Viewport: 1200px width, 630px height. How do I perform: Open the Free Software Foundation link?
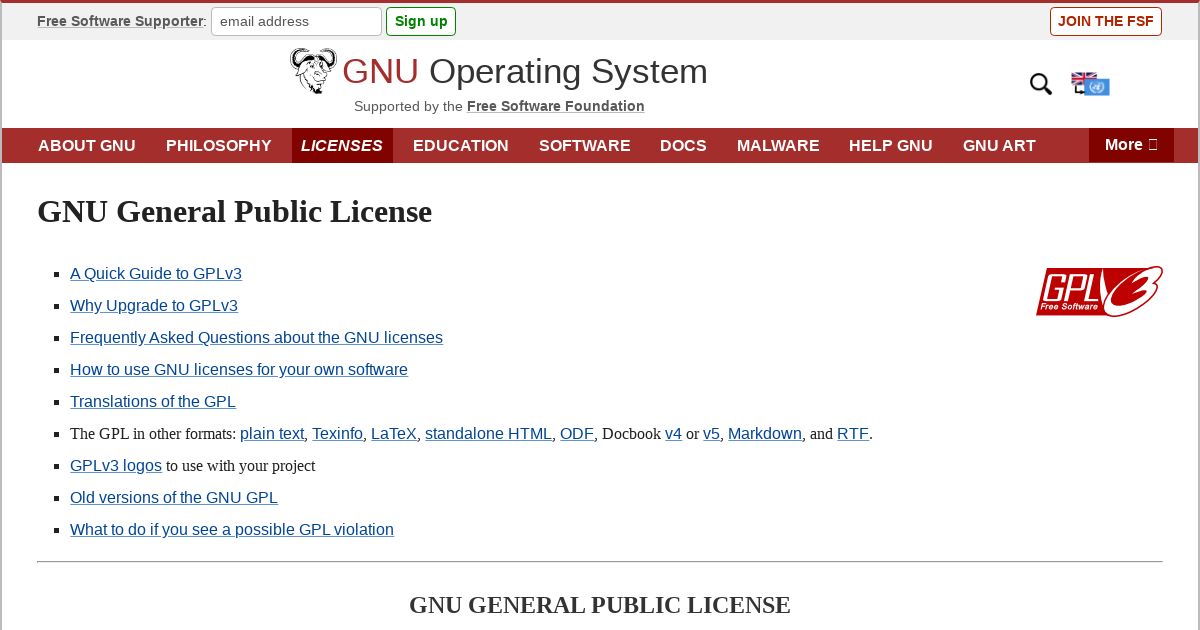pyautogui.click(x=556, y=106)
